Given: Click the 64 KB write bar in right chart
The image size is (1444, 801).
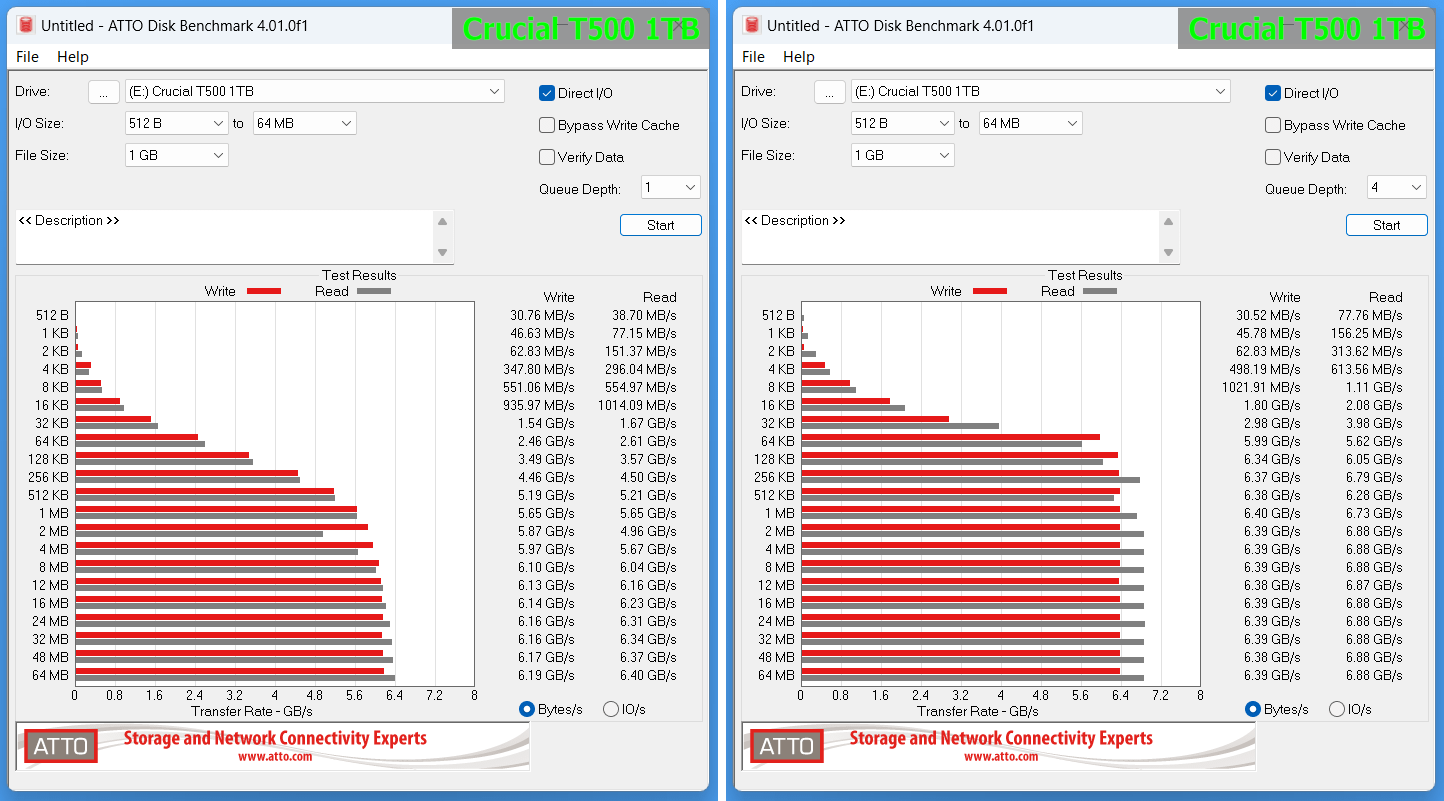Looking at the screenshot, I should [951, 437].
